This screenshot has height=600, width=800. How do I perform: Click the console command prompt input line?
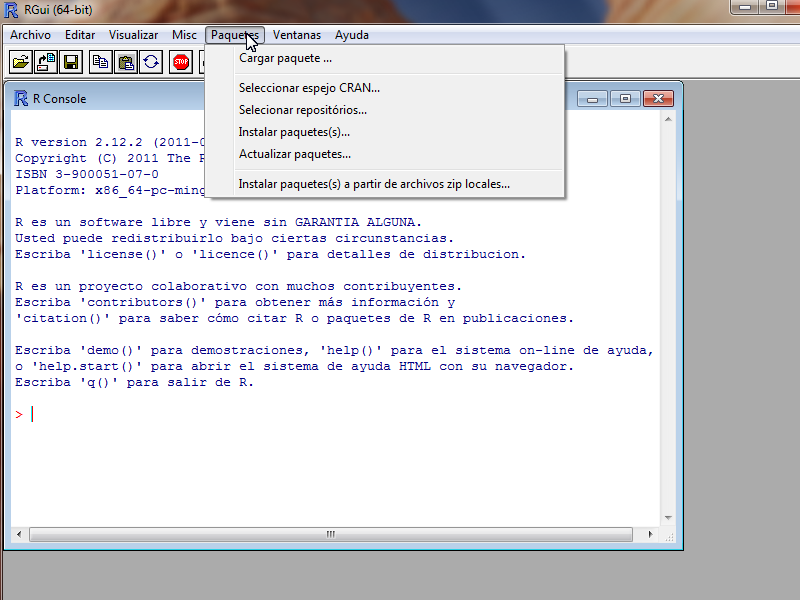[x=337, y=414]
